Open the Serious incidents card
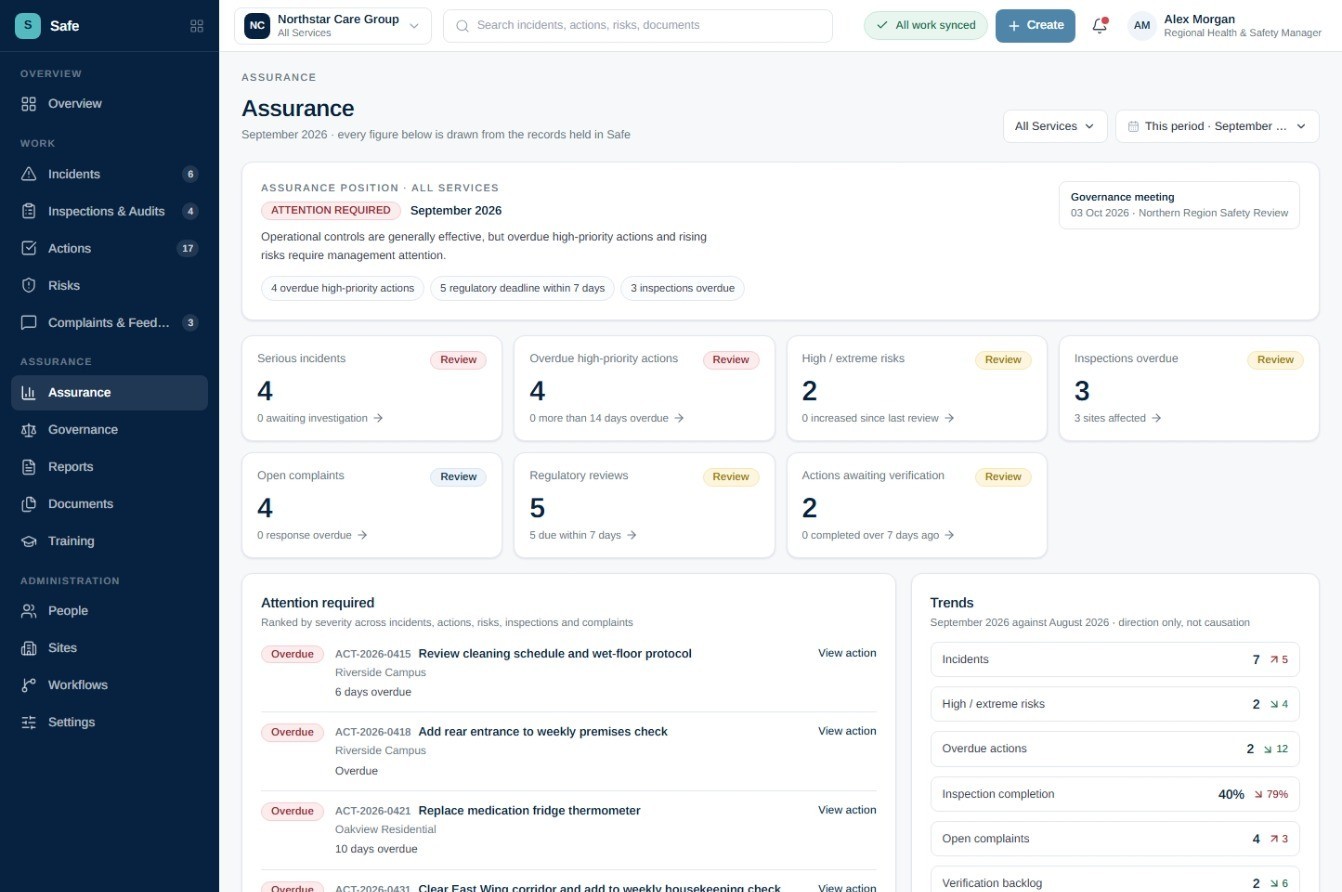1342x892 pixels. pos(372,388)
